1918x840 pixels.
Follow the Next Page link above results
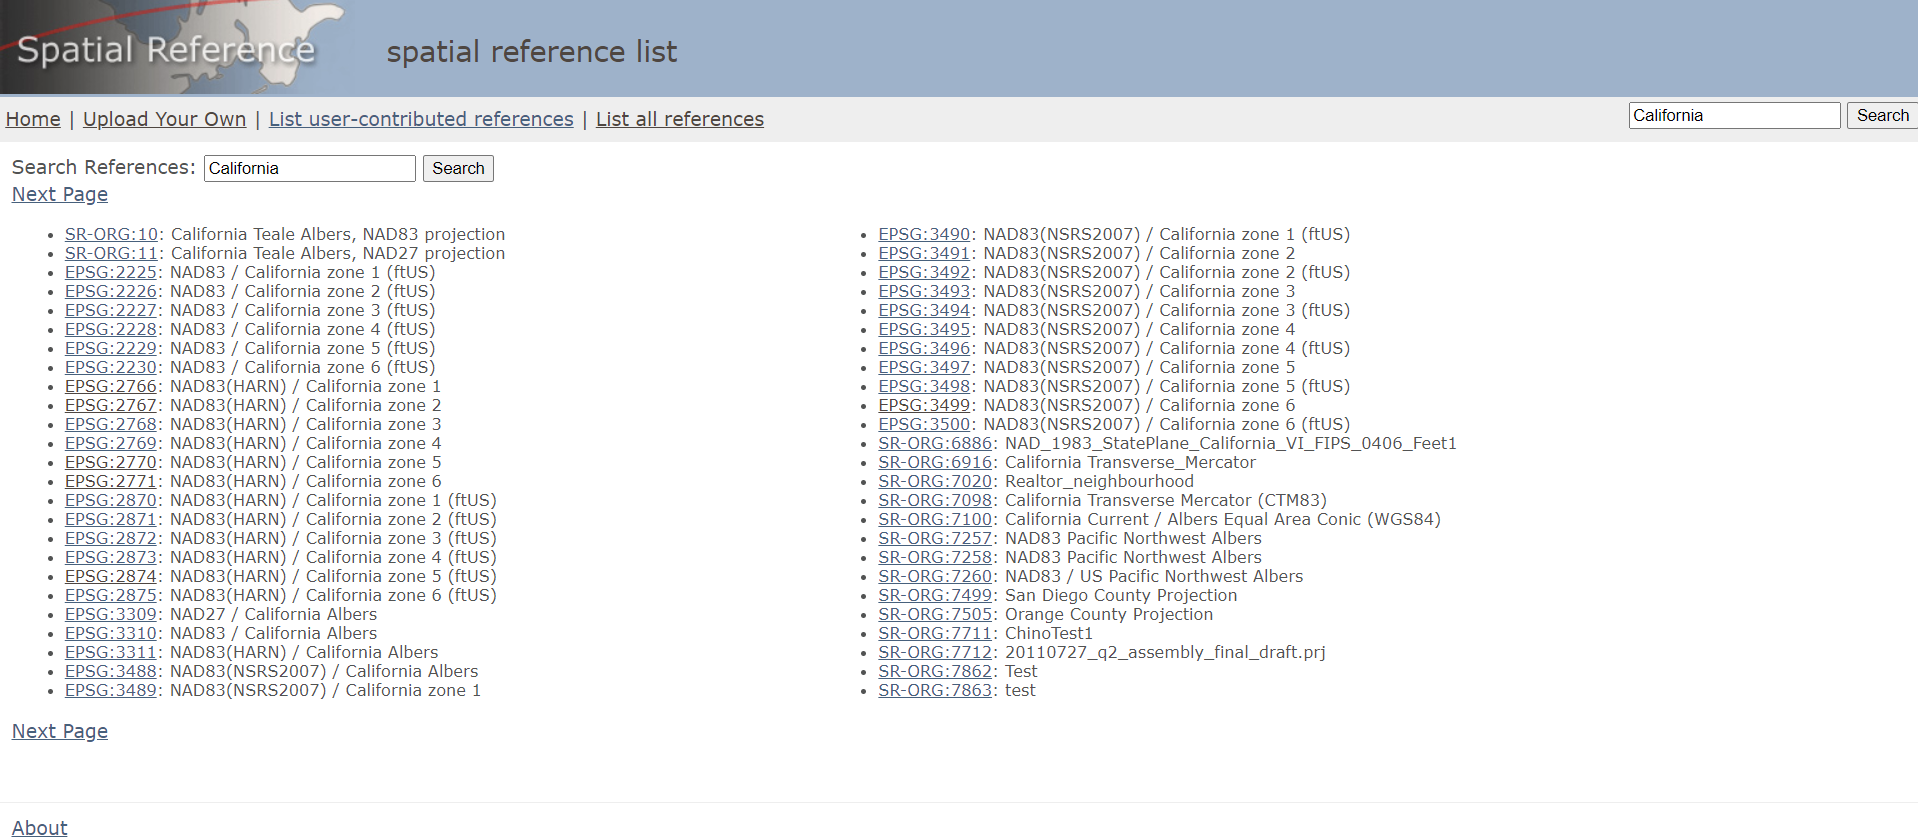[x=60, y=194]
